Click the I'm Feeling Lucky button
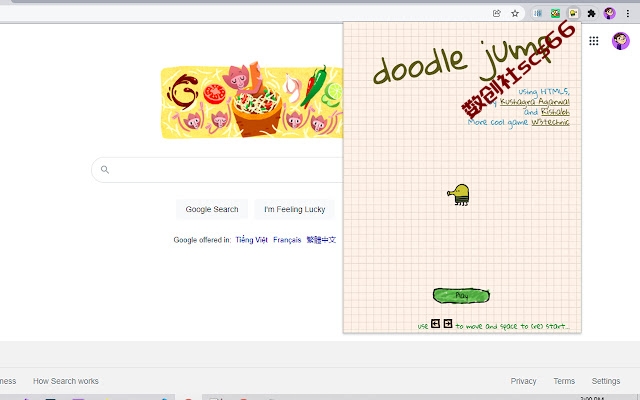This screenshot has width=640, height=400. pyautogui.click(x=294, y=209)
